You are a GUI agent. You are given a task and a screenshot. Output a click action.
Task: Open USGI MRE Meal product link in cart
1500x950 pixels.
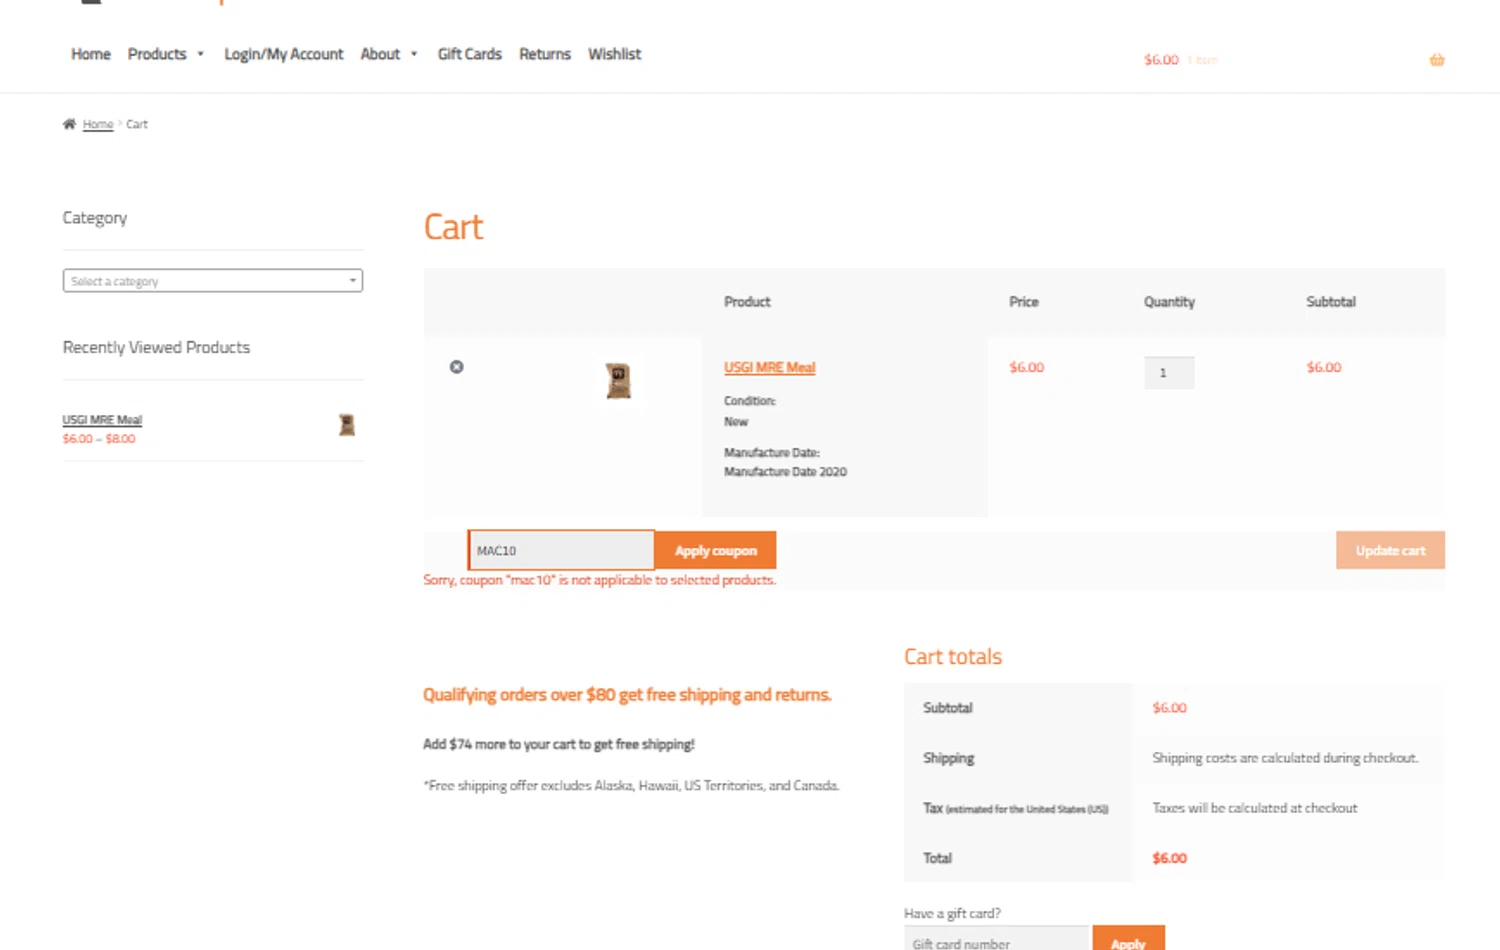(x=769, y=367)
